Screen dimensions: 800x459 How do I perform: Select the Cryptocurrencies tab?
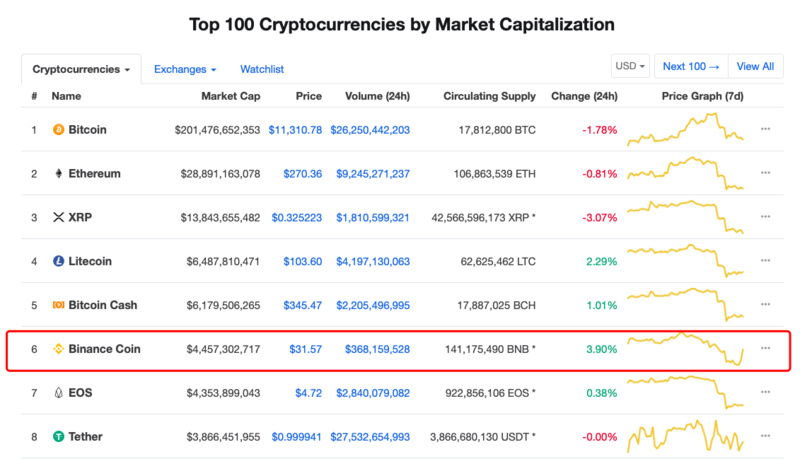(81, 69)
